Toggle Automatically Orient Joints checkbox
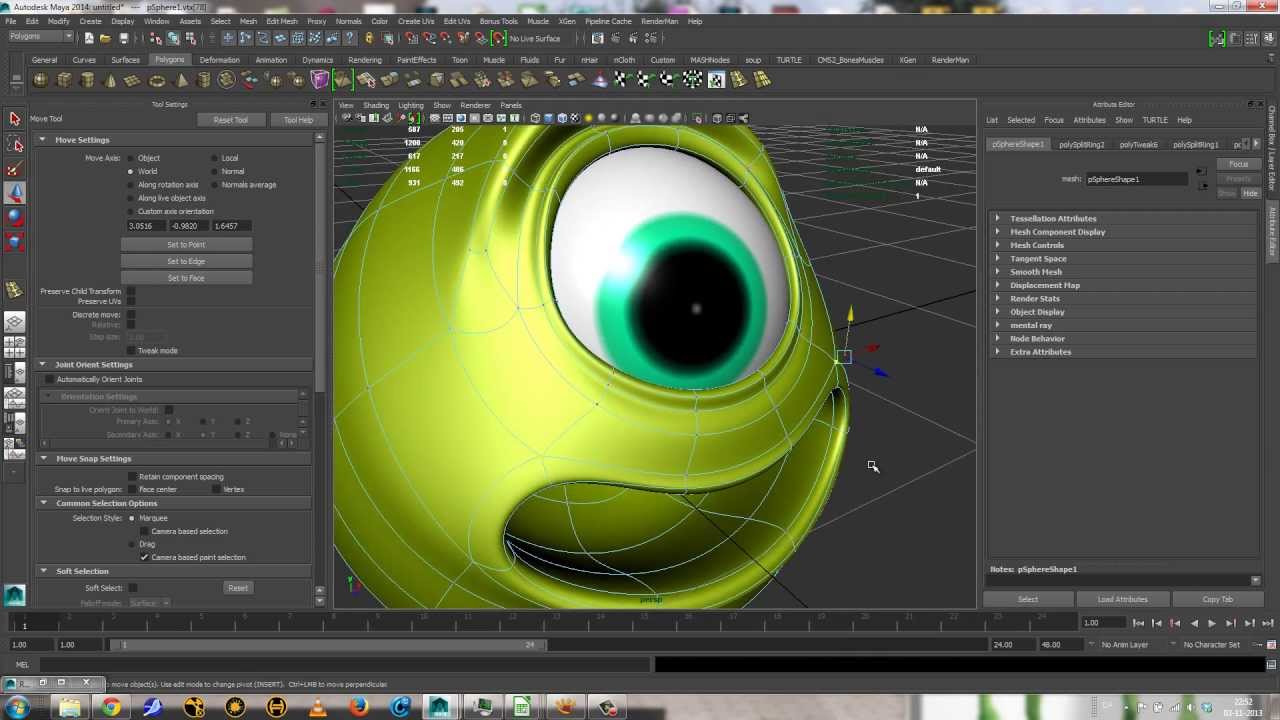This screenshot has width=1280, height=720. [x=50, y=379]
